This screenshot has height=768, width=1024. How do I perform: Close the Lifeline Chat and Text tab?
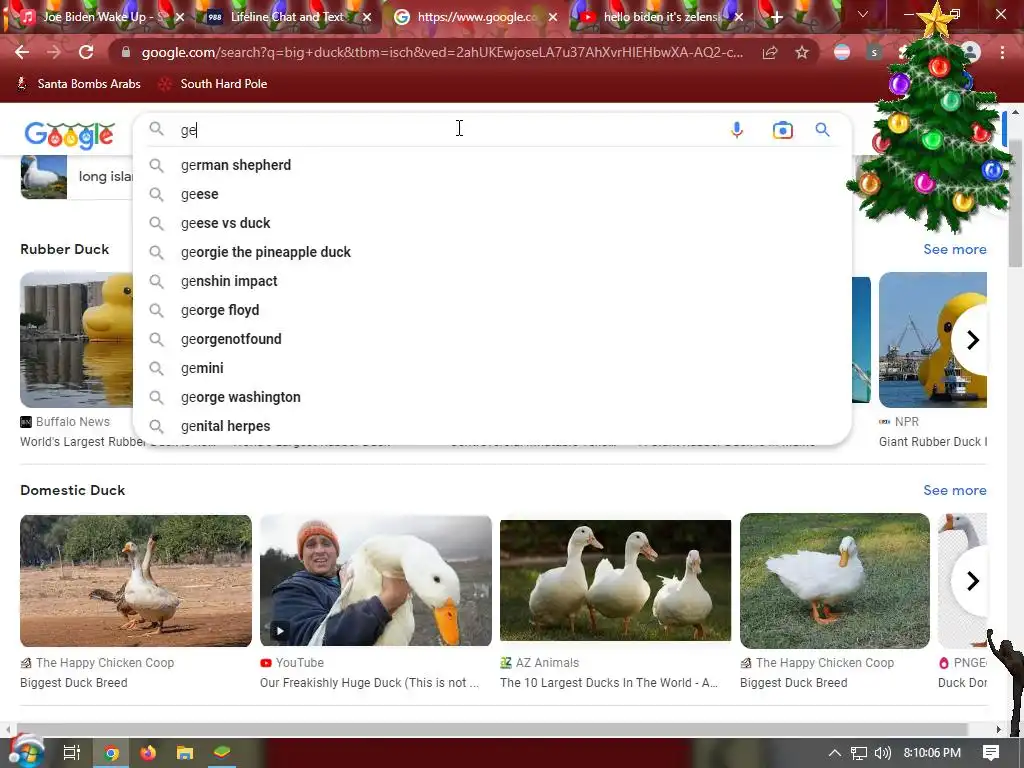tap(367, 17)
